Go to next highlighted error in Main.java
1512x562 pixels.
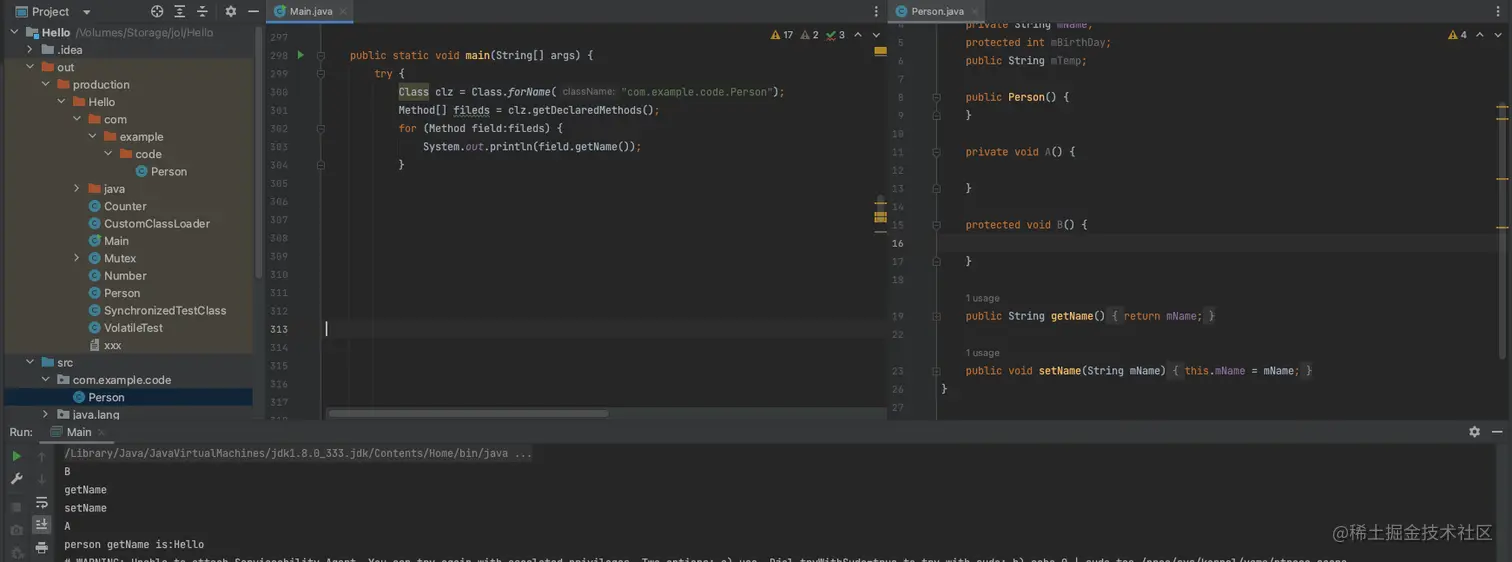(876, 35)
